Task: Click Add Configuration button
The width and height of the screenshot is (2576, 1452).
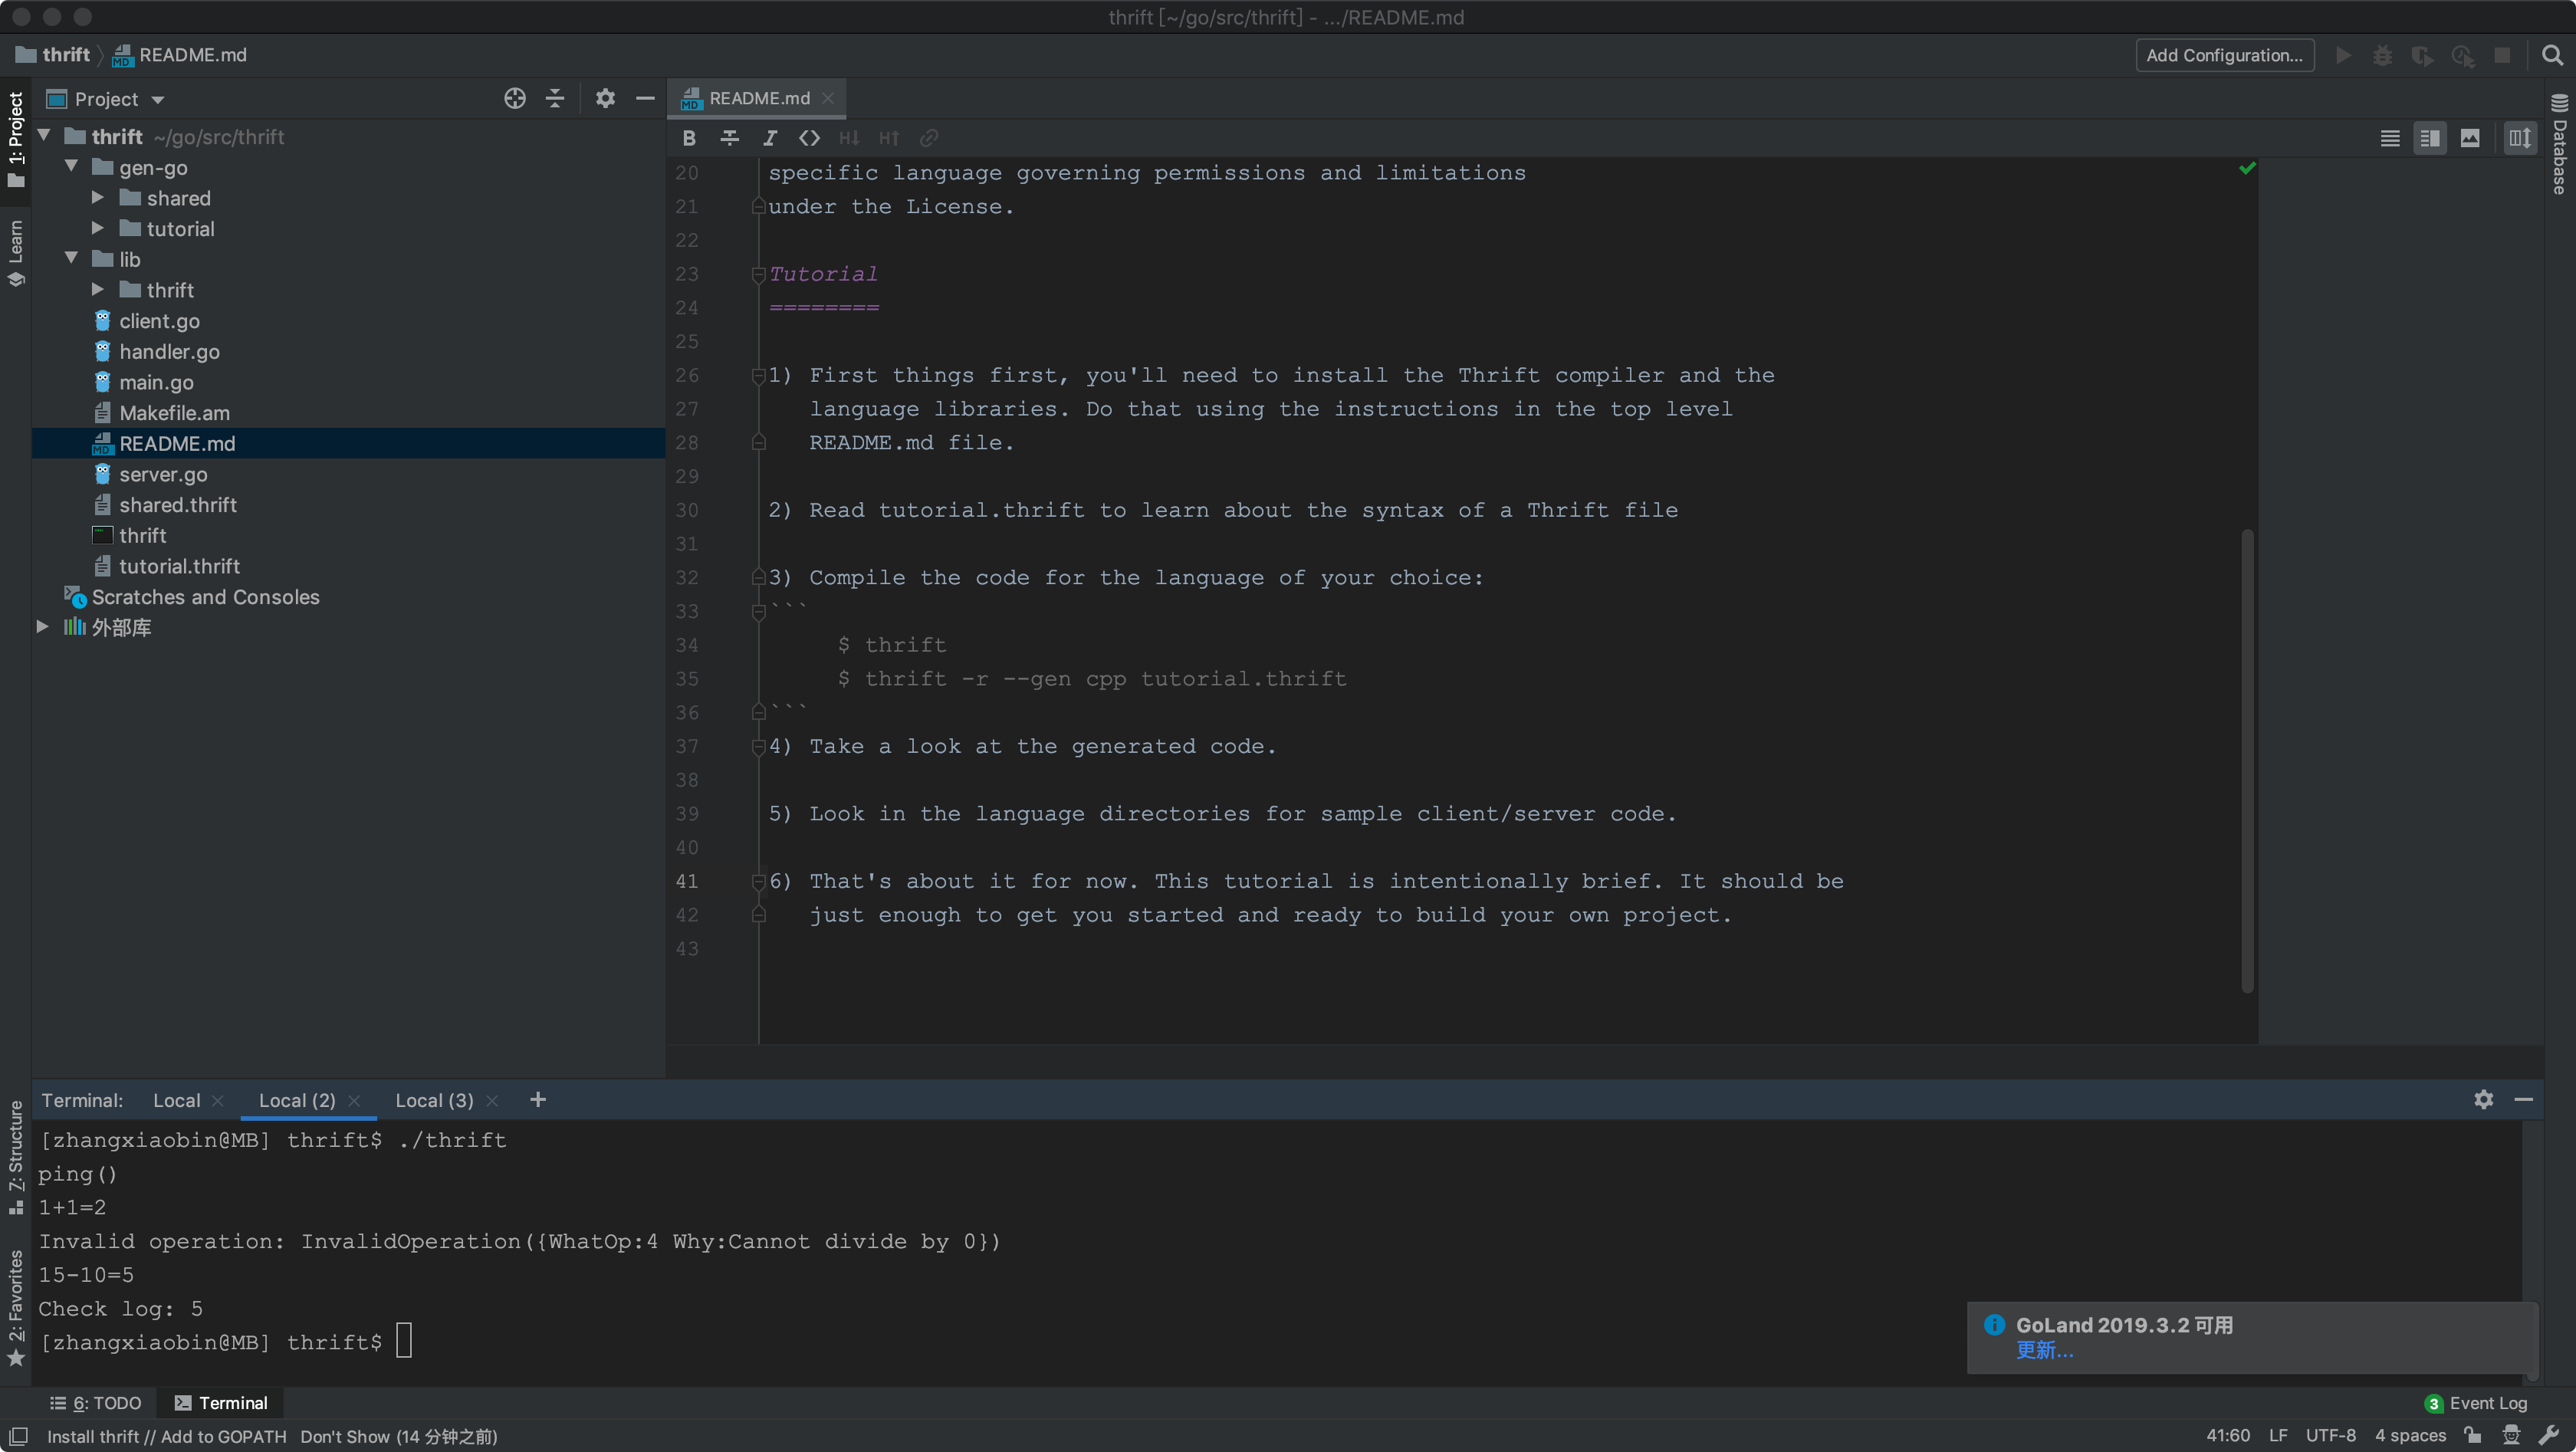Action: coord(2224,55)
